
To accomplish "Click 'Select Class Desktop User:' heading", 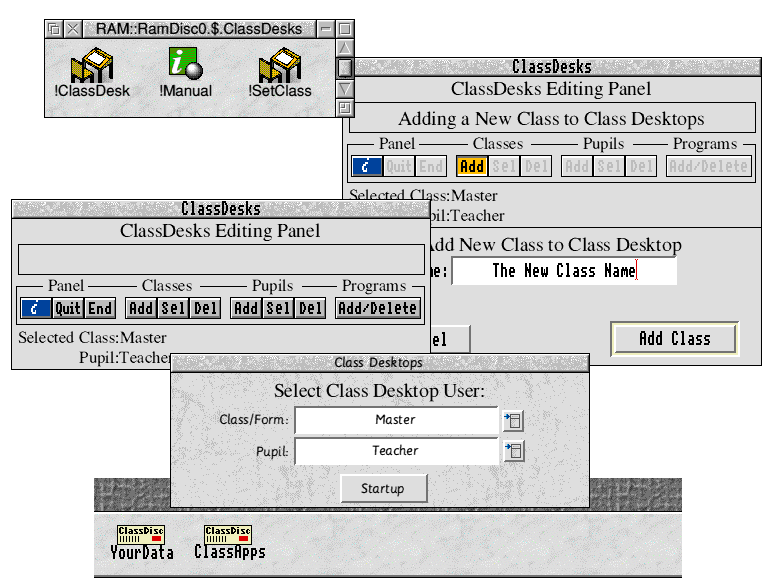I will point(379,391).
